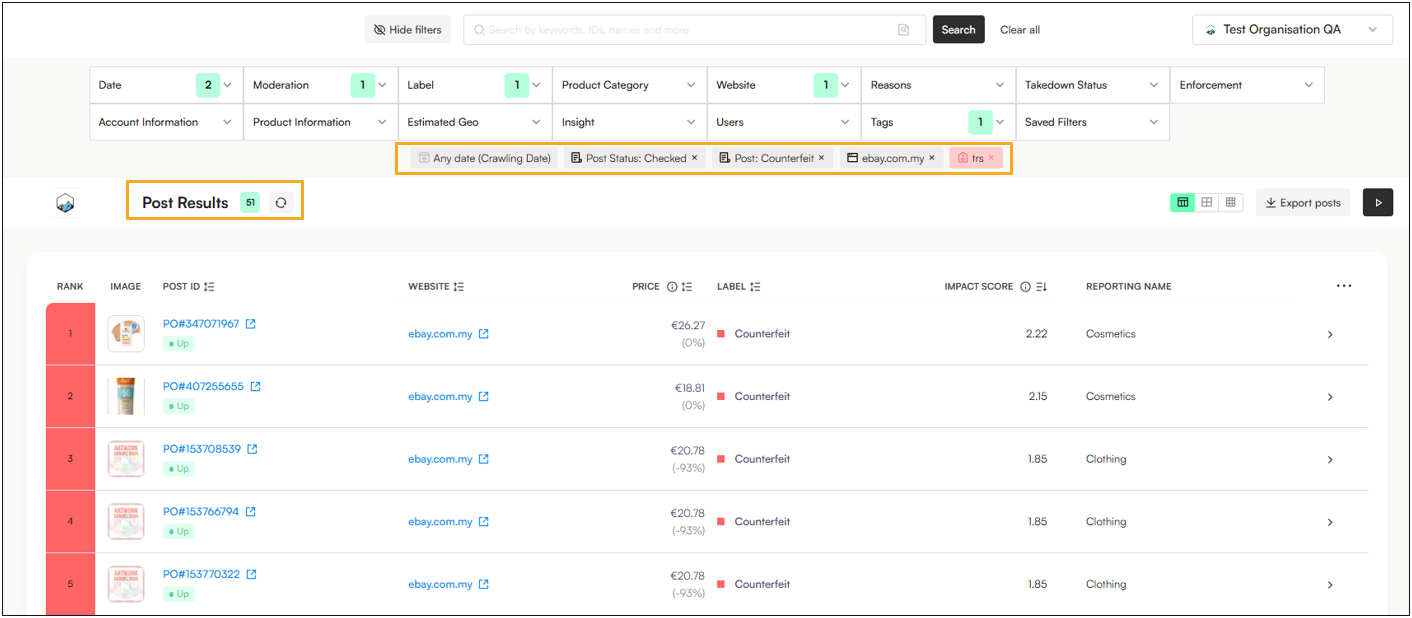Open the Account Information filter
Image resolution: width=1412 pixels, height=618 pixels.
[x=167, y=122]
